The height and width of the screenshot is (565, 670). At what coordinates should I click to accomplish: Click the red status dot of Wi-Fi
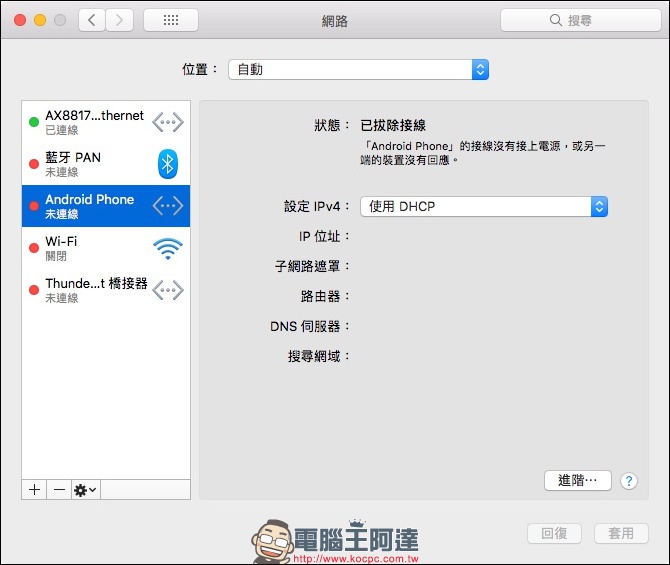tap(34, 248)
